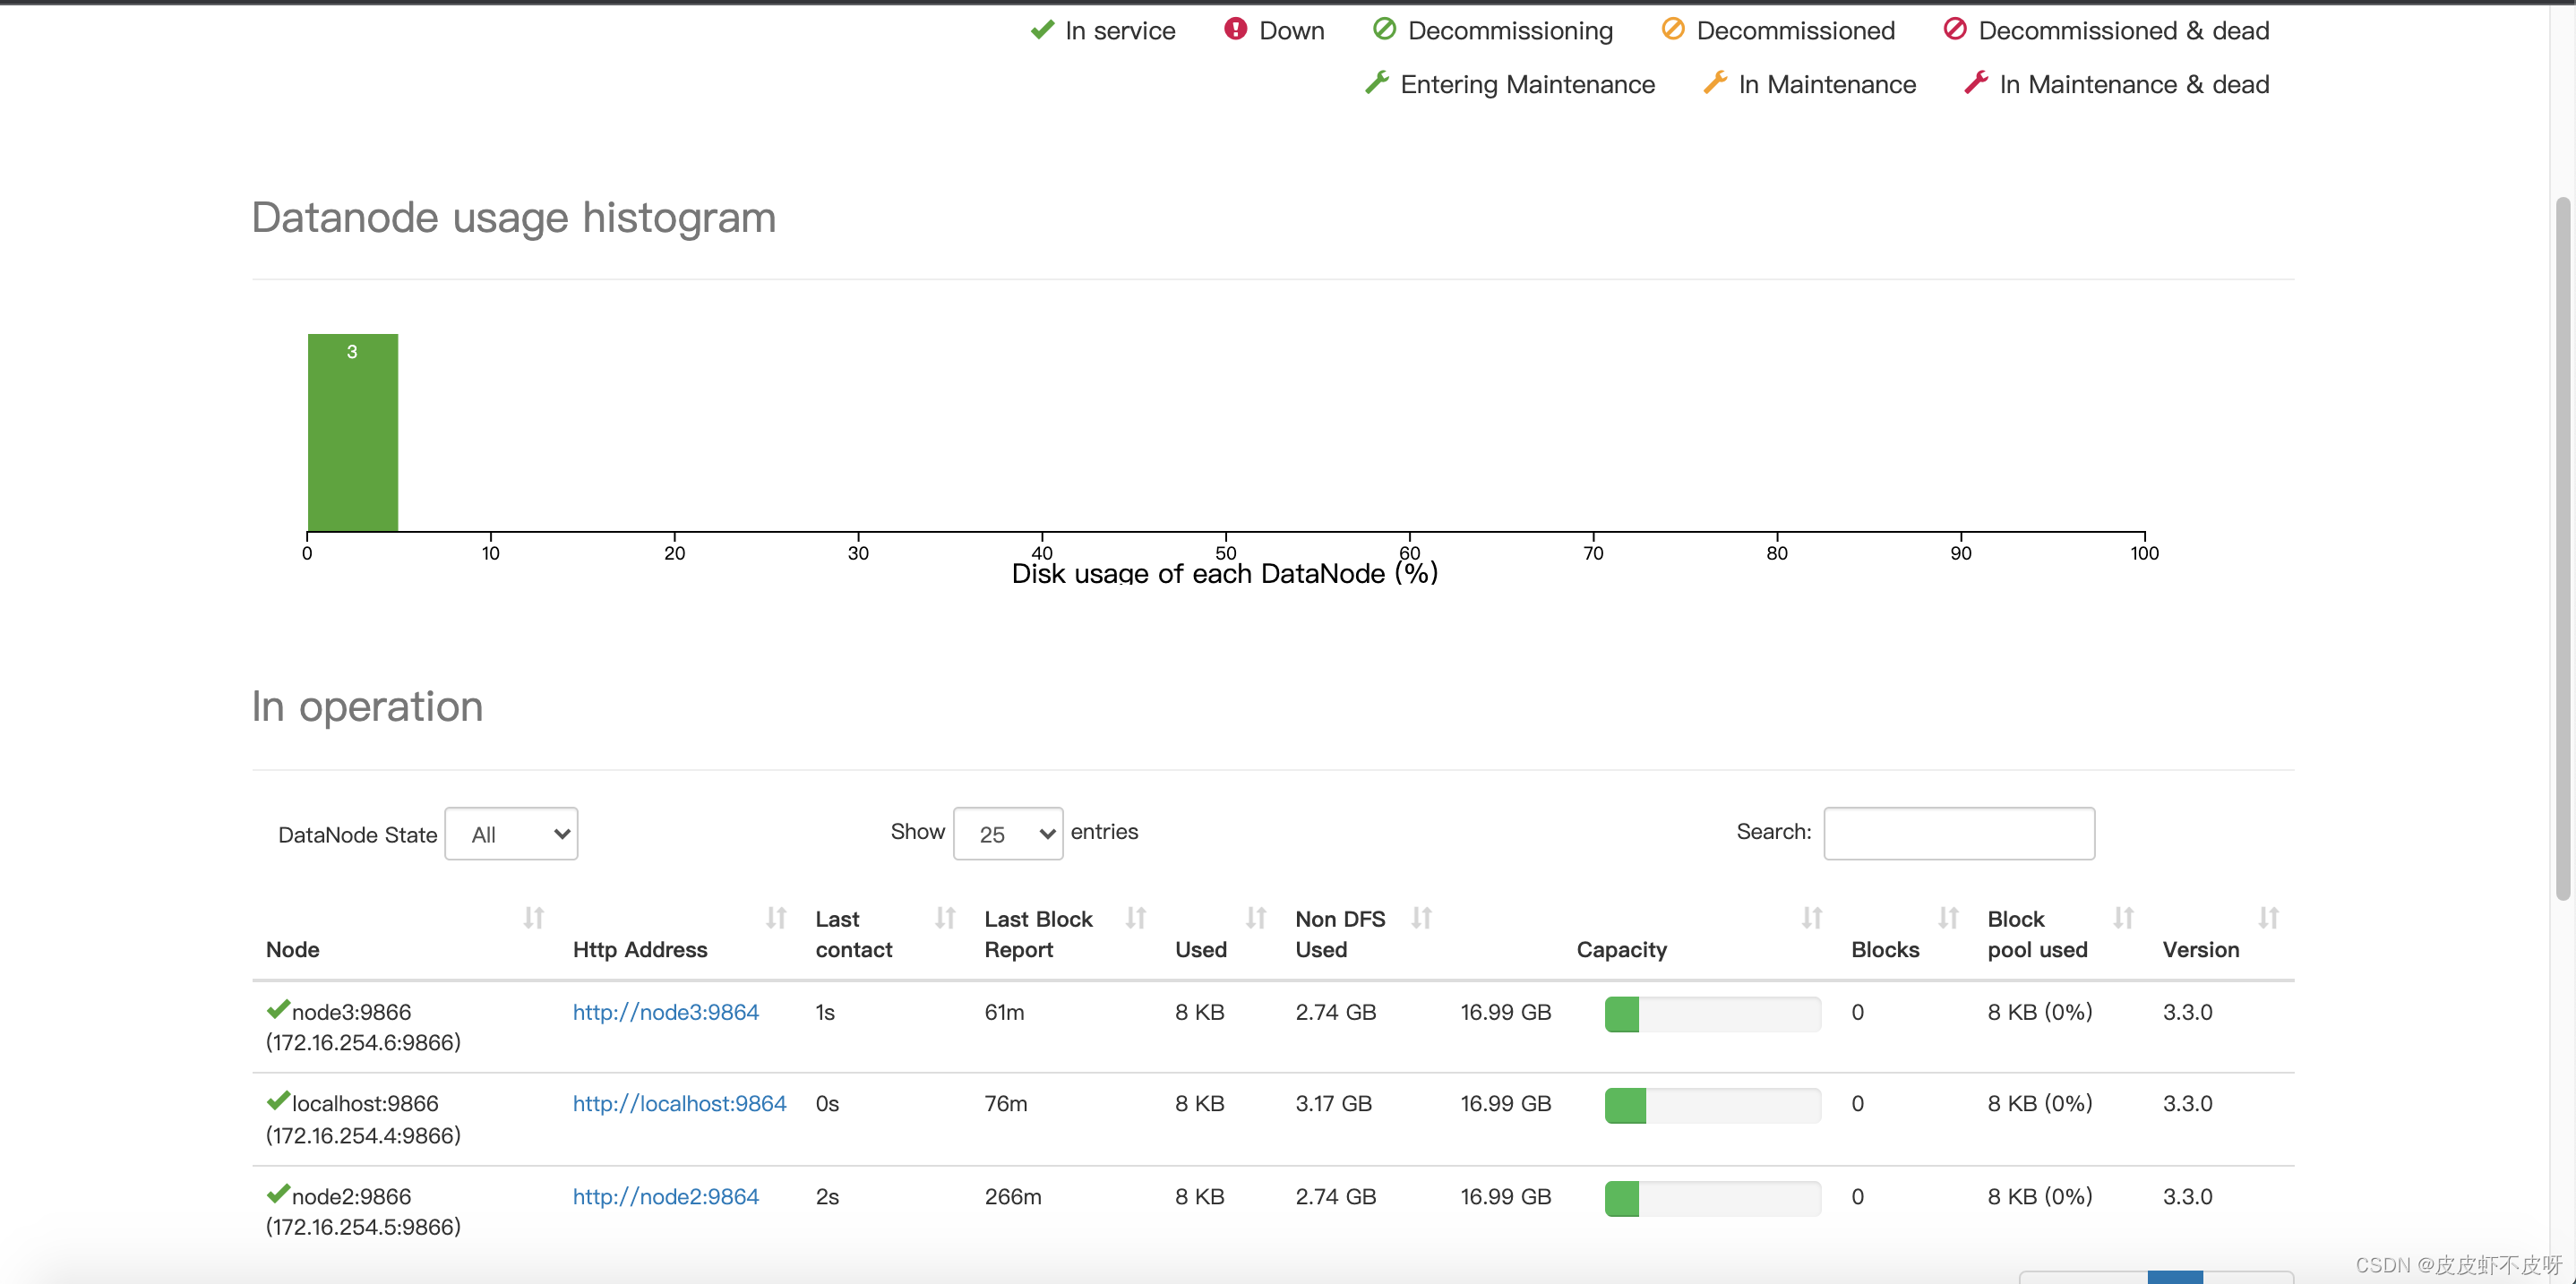Click the green Decommissioning legend icon
2576x1284 pixels.
(1384, 29)
